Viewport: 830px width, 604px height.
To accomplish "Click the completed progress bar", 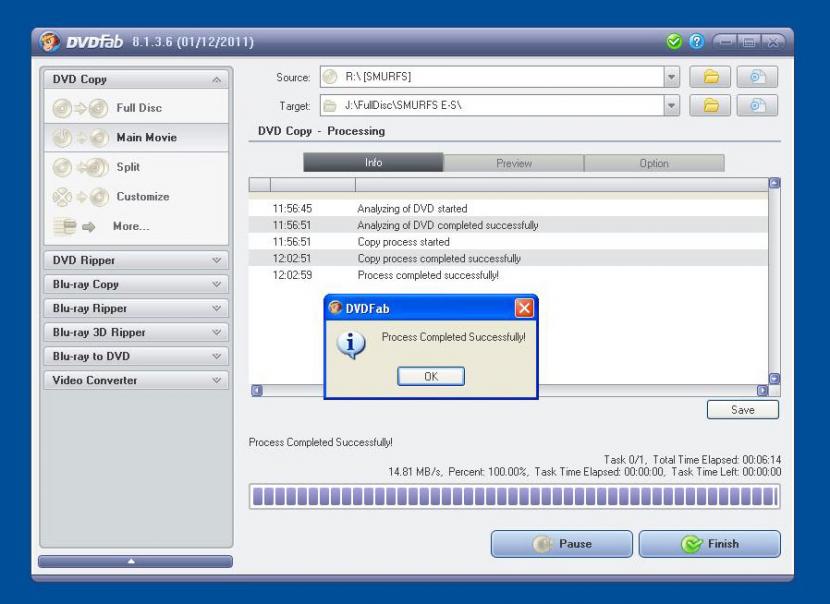I will (x=515, y=497).
